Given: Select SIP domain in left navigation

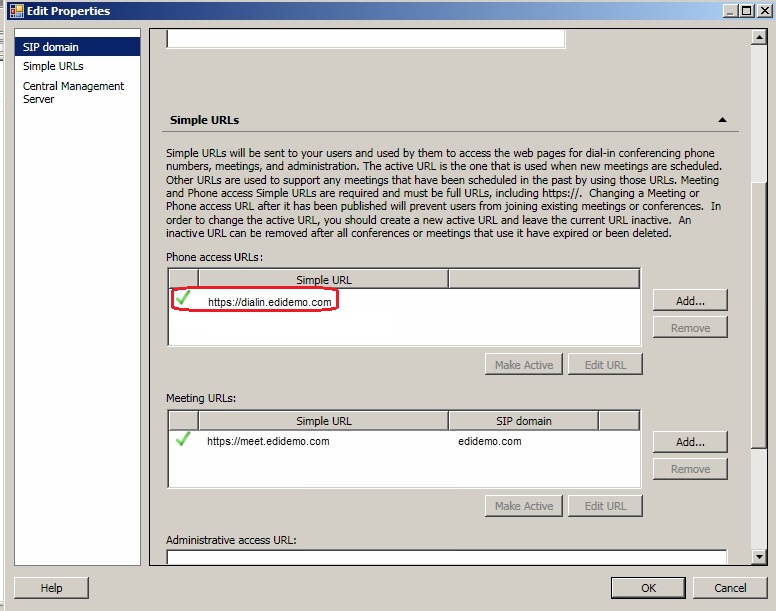Looking at the screenshot, I should click(77, 47).
